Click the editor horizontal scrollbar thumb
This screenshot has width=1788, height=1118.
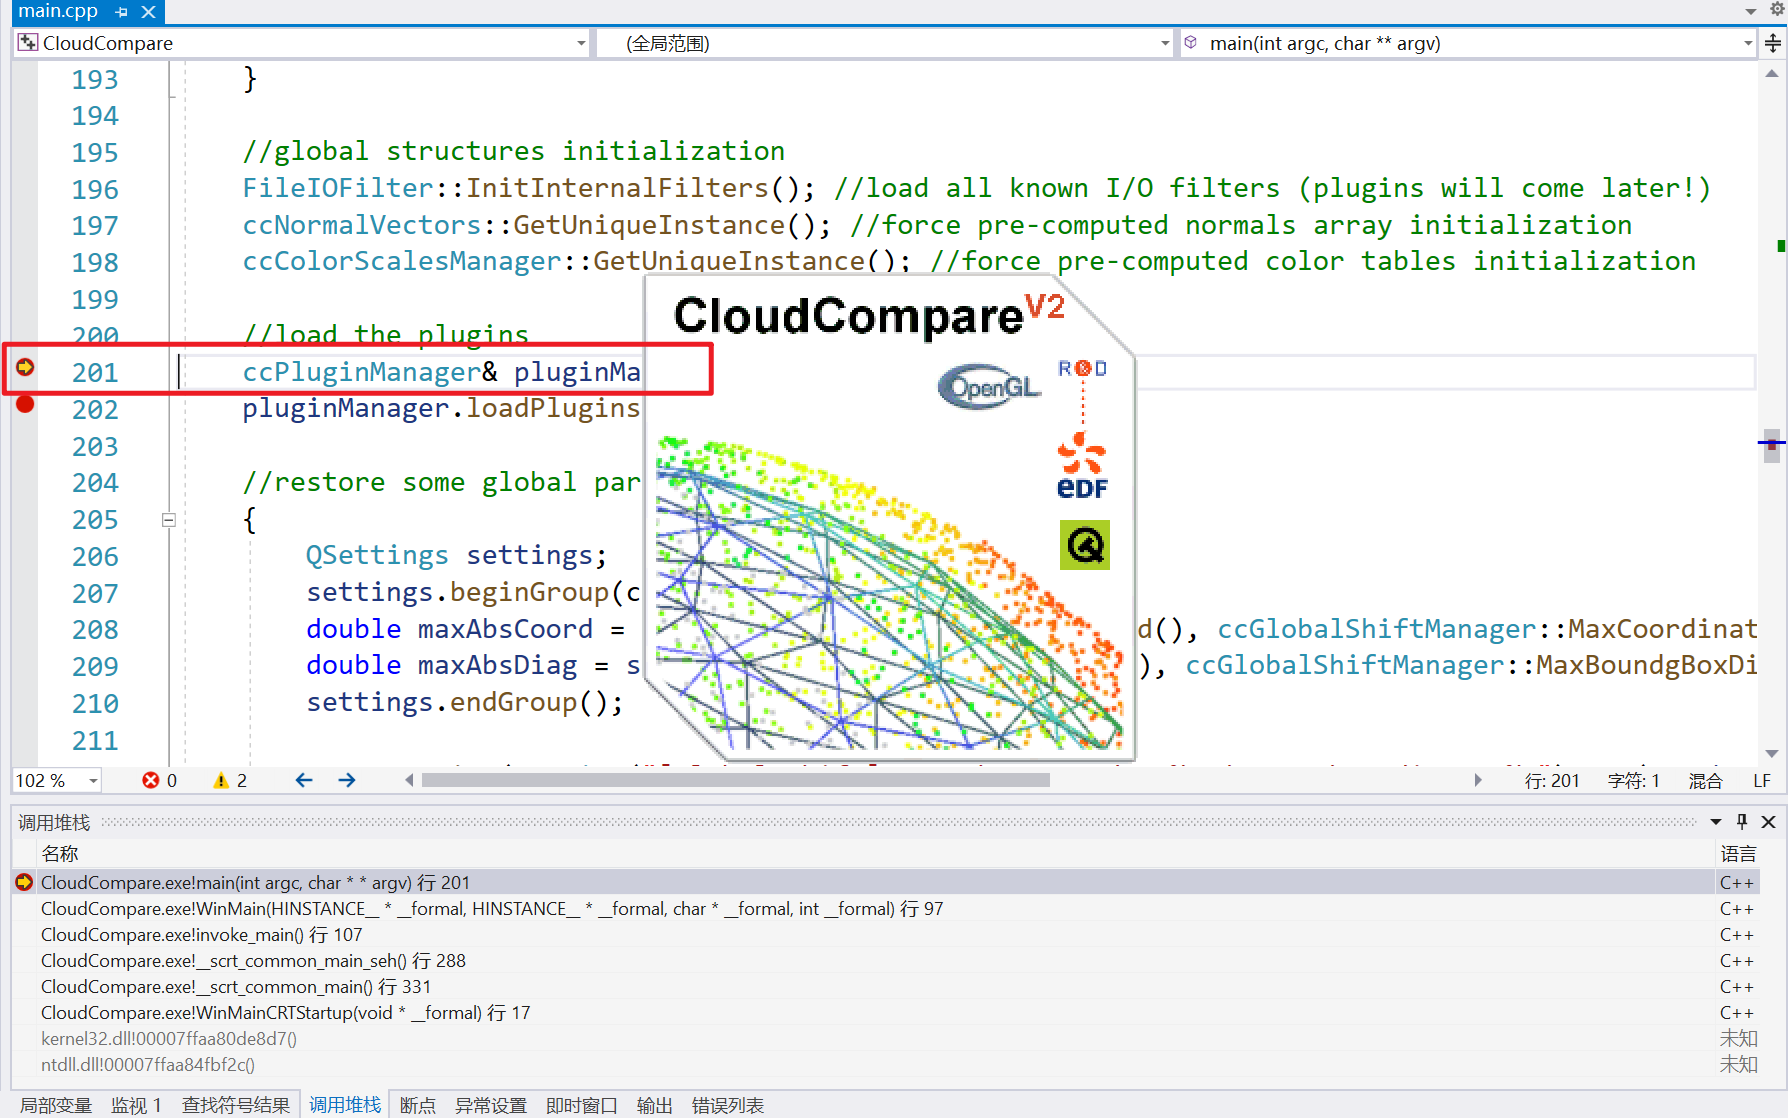pyautogui.click(x=736, y=780)
